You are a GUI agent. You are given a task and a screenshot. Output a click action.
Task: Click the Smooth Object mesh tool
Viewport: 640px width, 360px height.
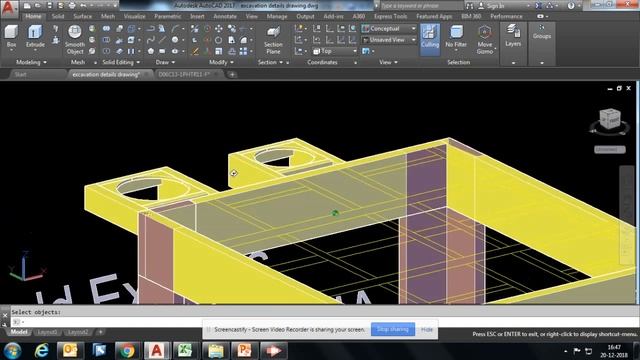click(75, 40)
